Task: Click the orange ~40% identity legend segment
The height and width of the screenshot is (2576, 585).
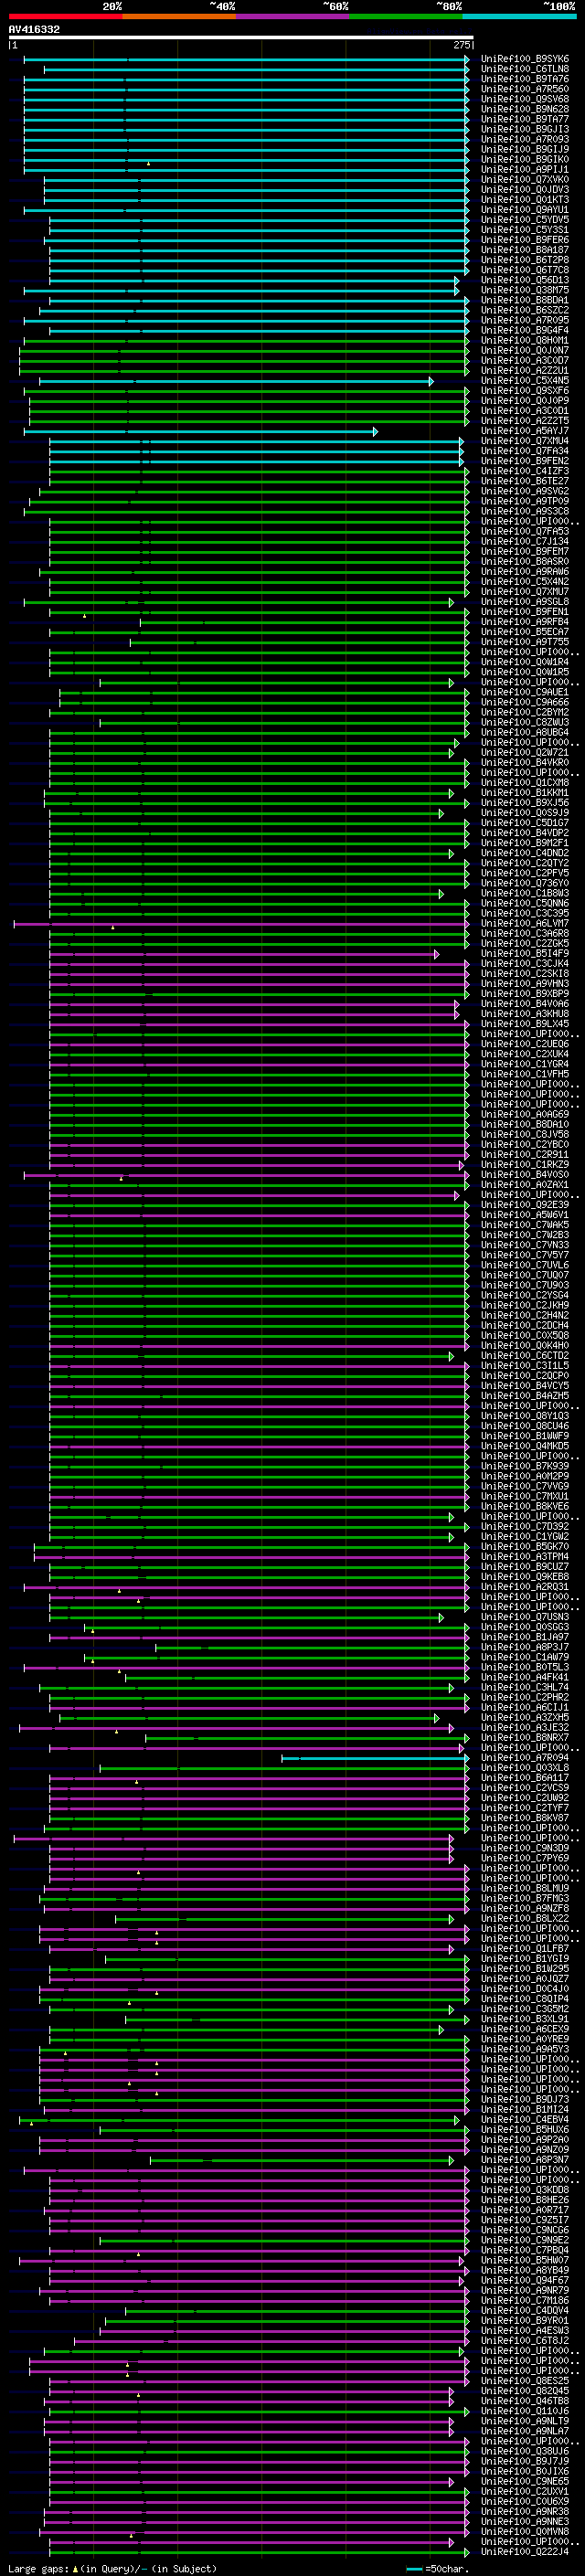Action: tap(179, 16)
